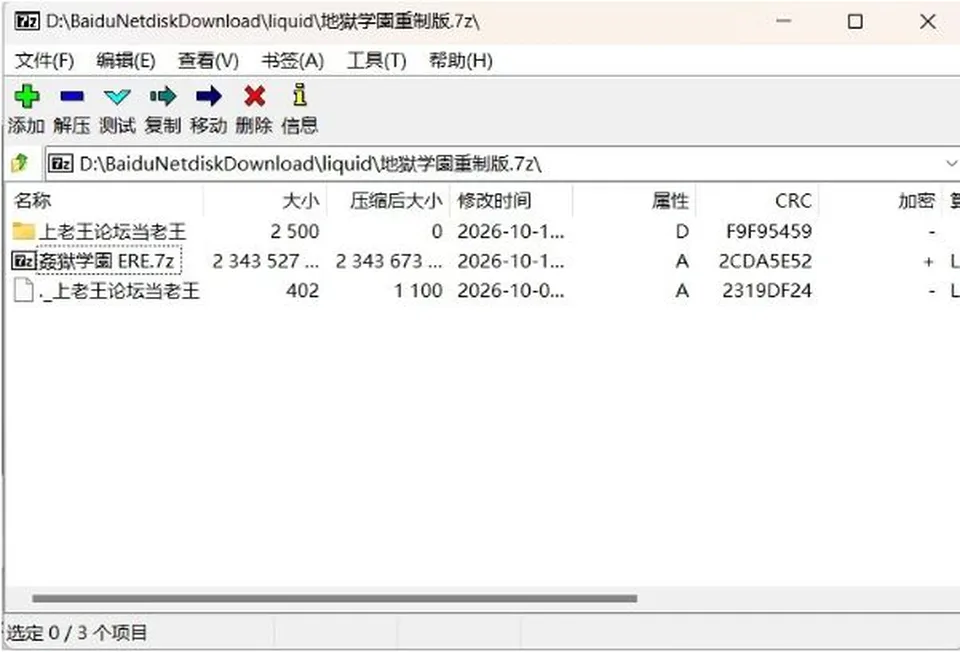Click the size value 402
This screenshot has height=652, width=960.
(302, 291)
